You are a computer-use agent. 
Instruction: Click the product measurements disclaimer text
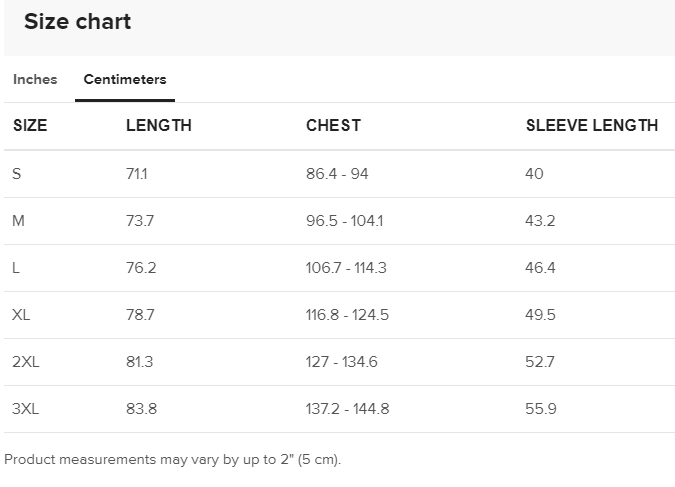pyautogui.click(x=172, y=460)
